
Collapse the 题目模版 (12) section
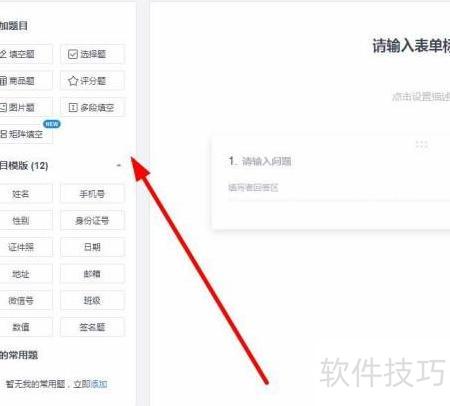(x=119, y=165)
